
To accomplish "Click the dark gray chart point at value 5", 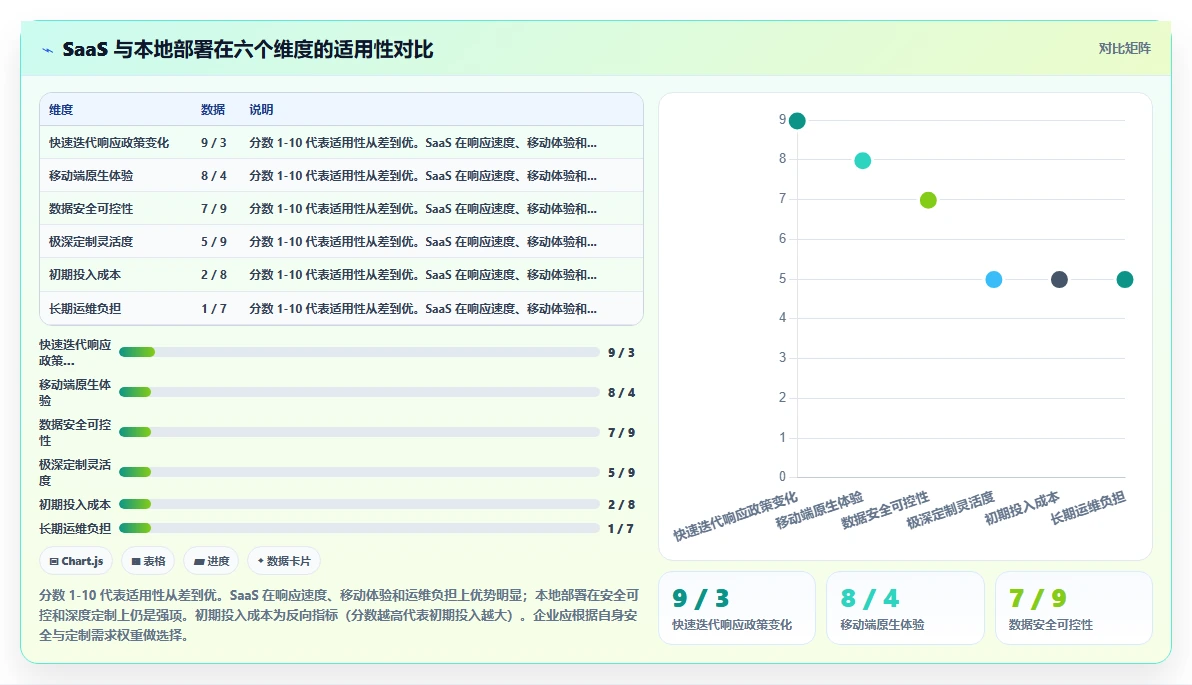I will [x=1059, y=280].
